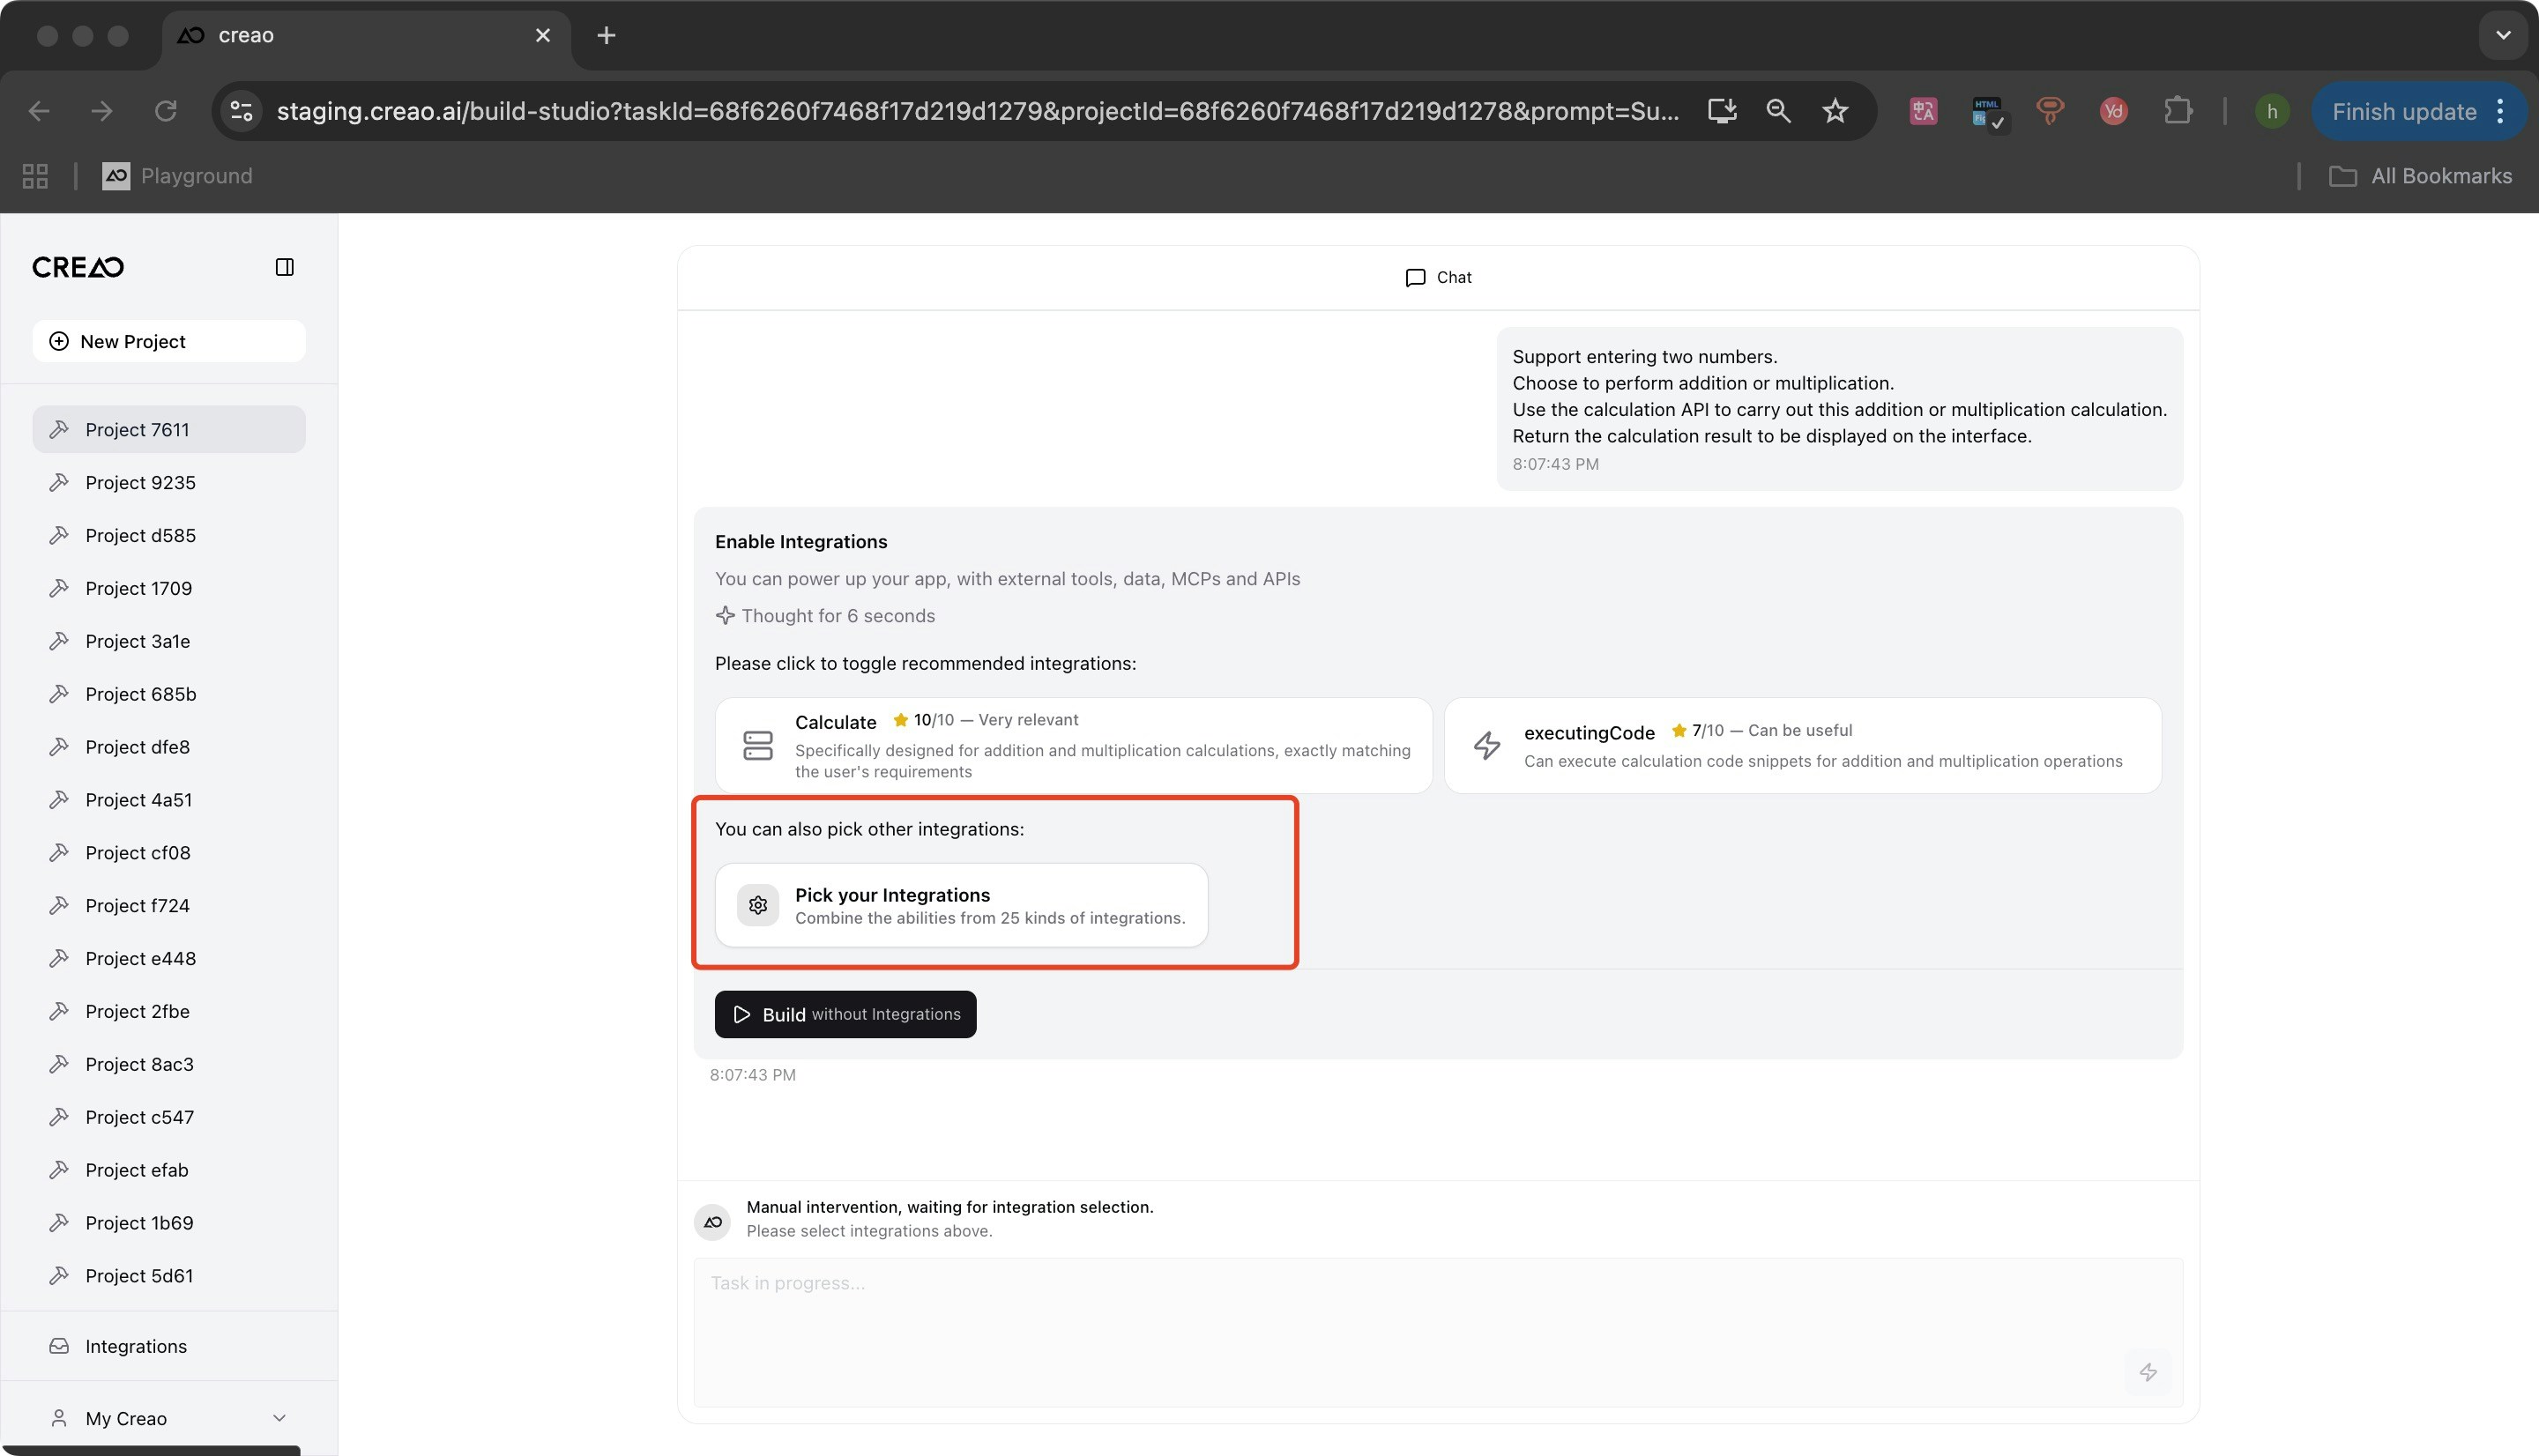Click the send lightning icon in chat input
This screenshot has height=1456, width=2539.
2149,1371
